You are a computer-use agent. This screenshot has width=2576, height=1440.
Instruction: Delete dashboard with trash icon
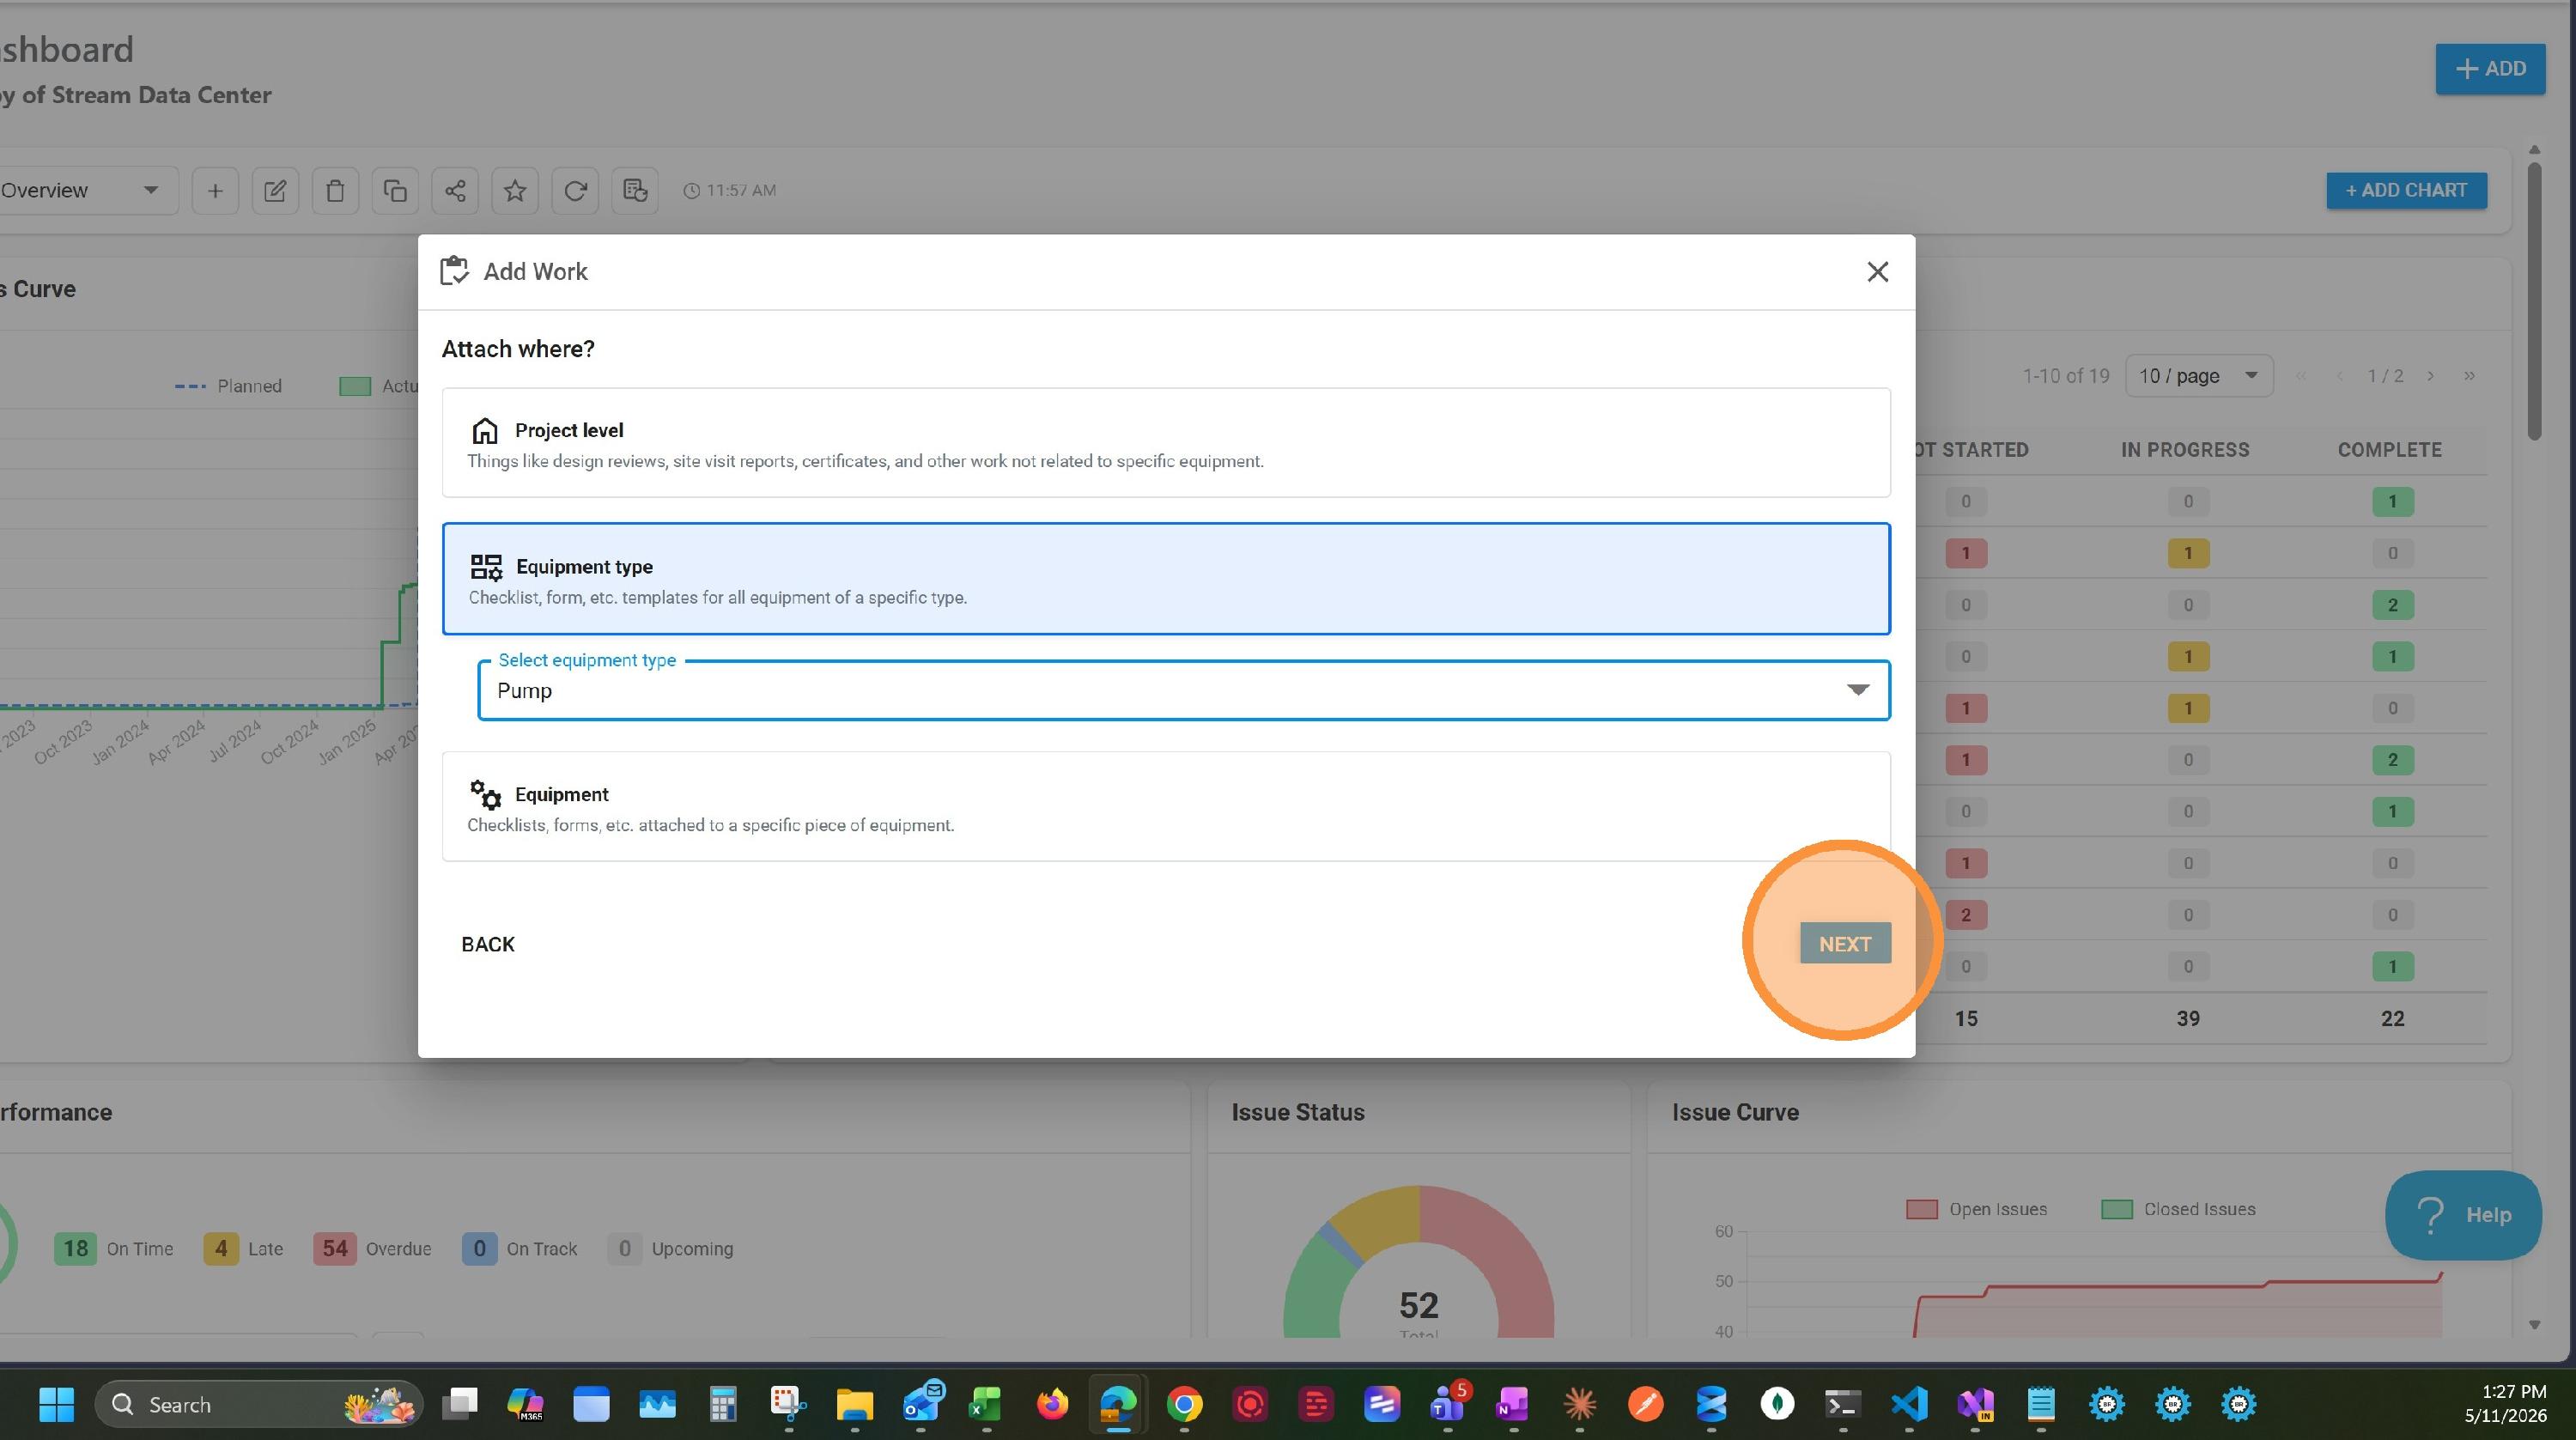[x=335, y=190]
